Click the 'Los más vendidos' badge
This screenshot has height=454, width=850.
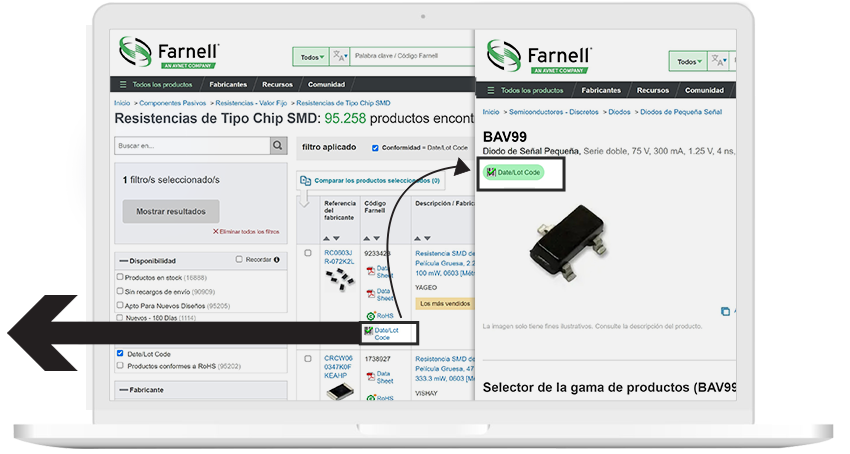[x=445, y=304]
